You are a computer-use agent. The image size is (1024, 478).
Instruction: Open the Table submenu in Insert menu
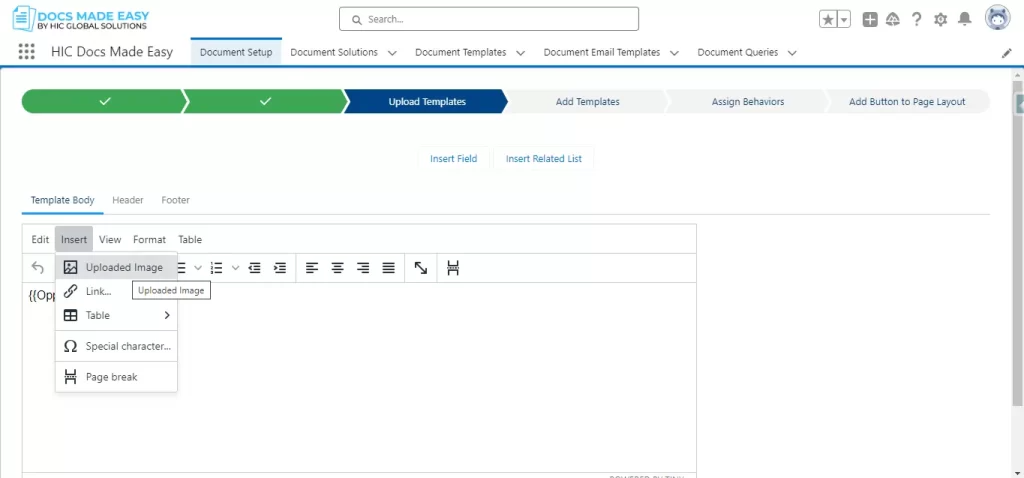[116, 315]
